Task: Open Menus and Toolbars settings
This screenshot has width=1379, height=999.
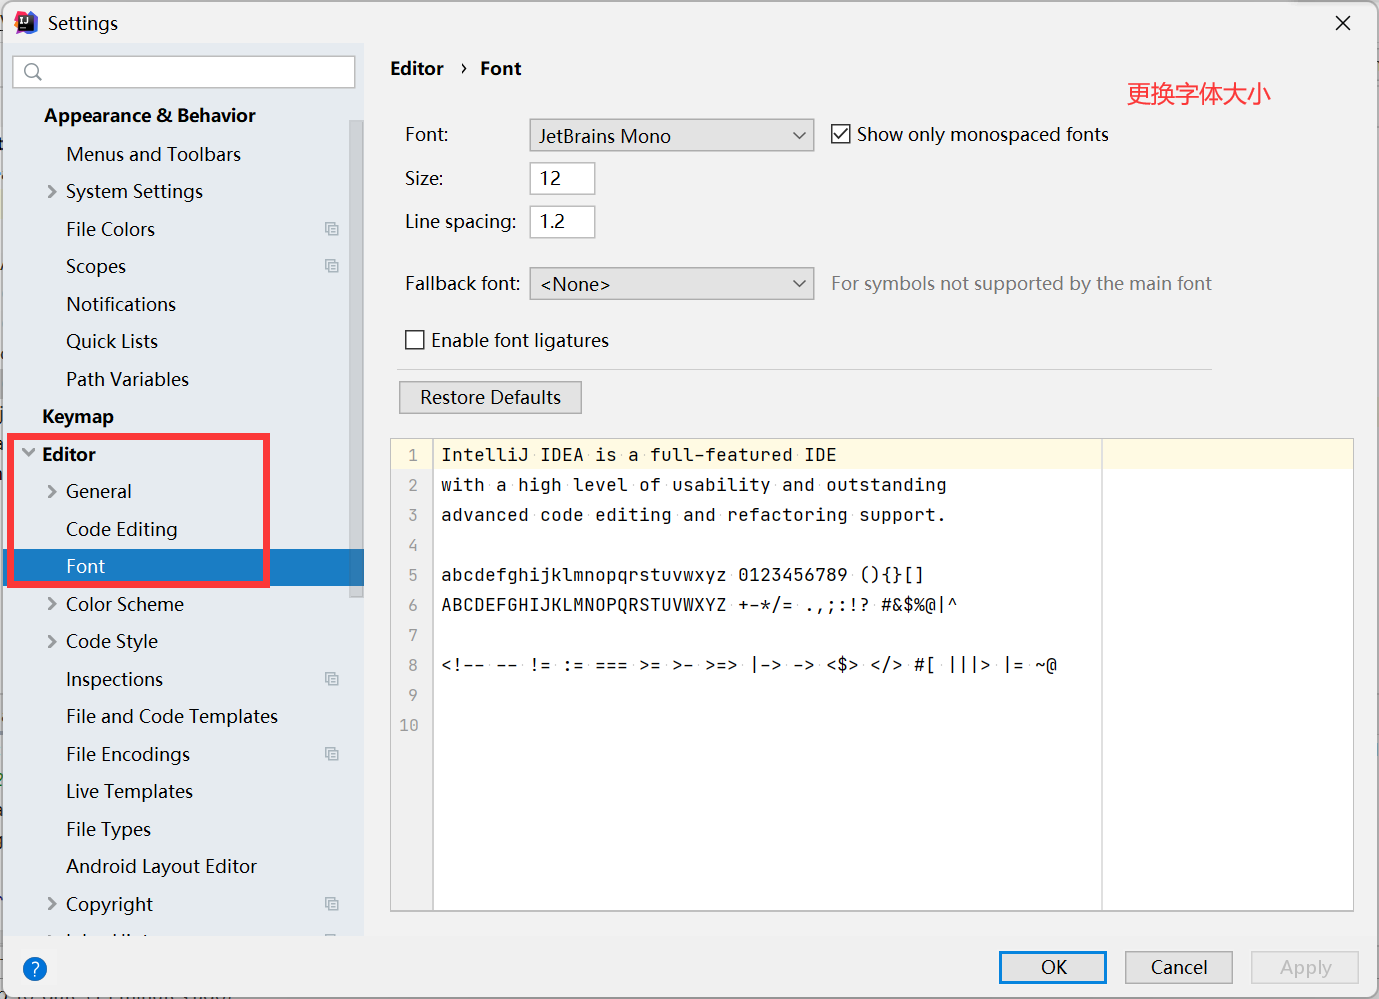Action: [x=154, y=154]
